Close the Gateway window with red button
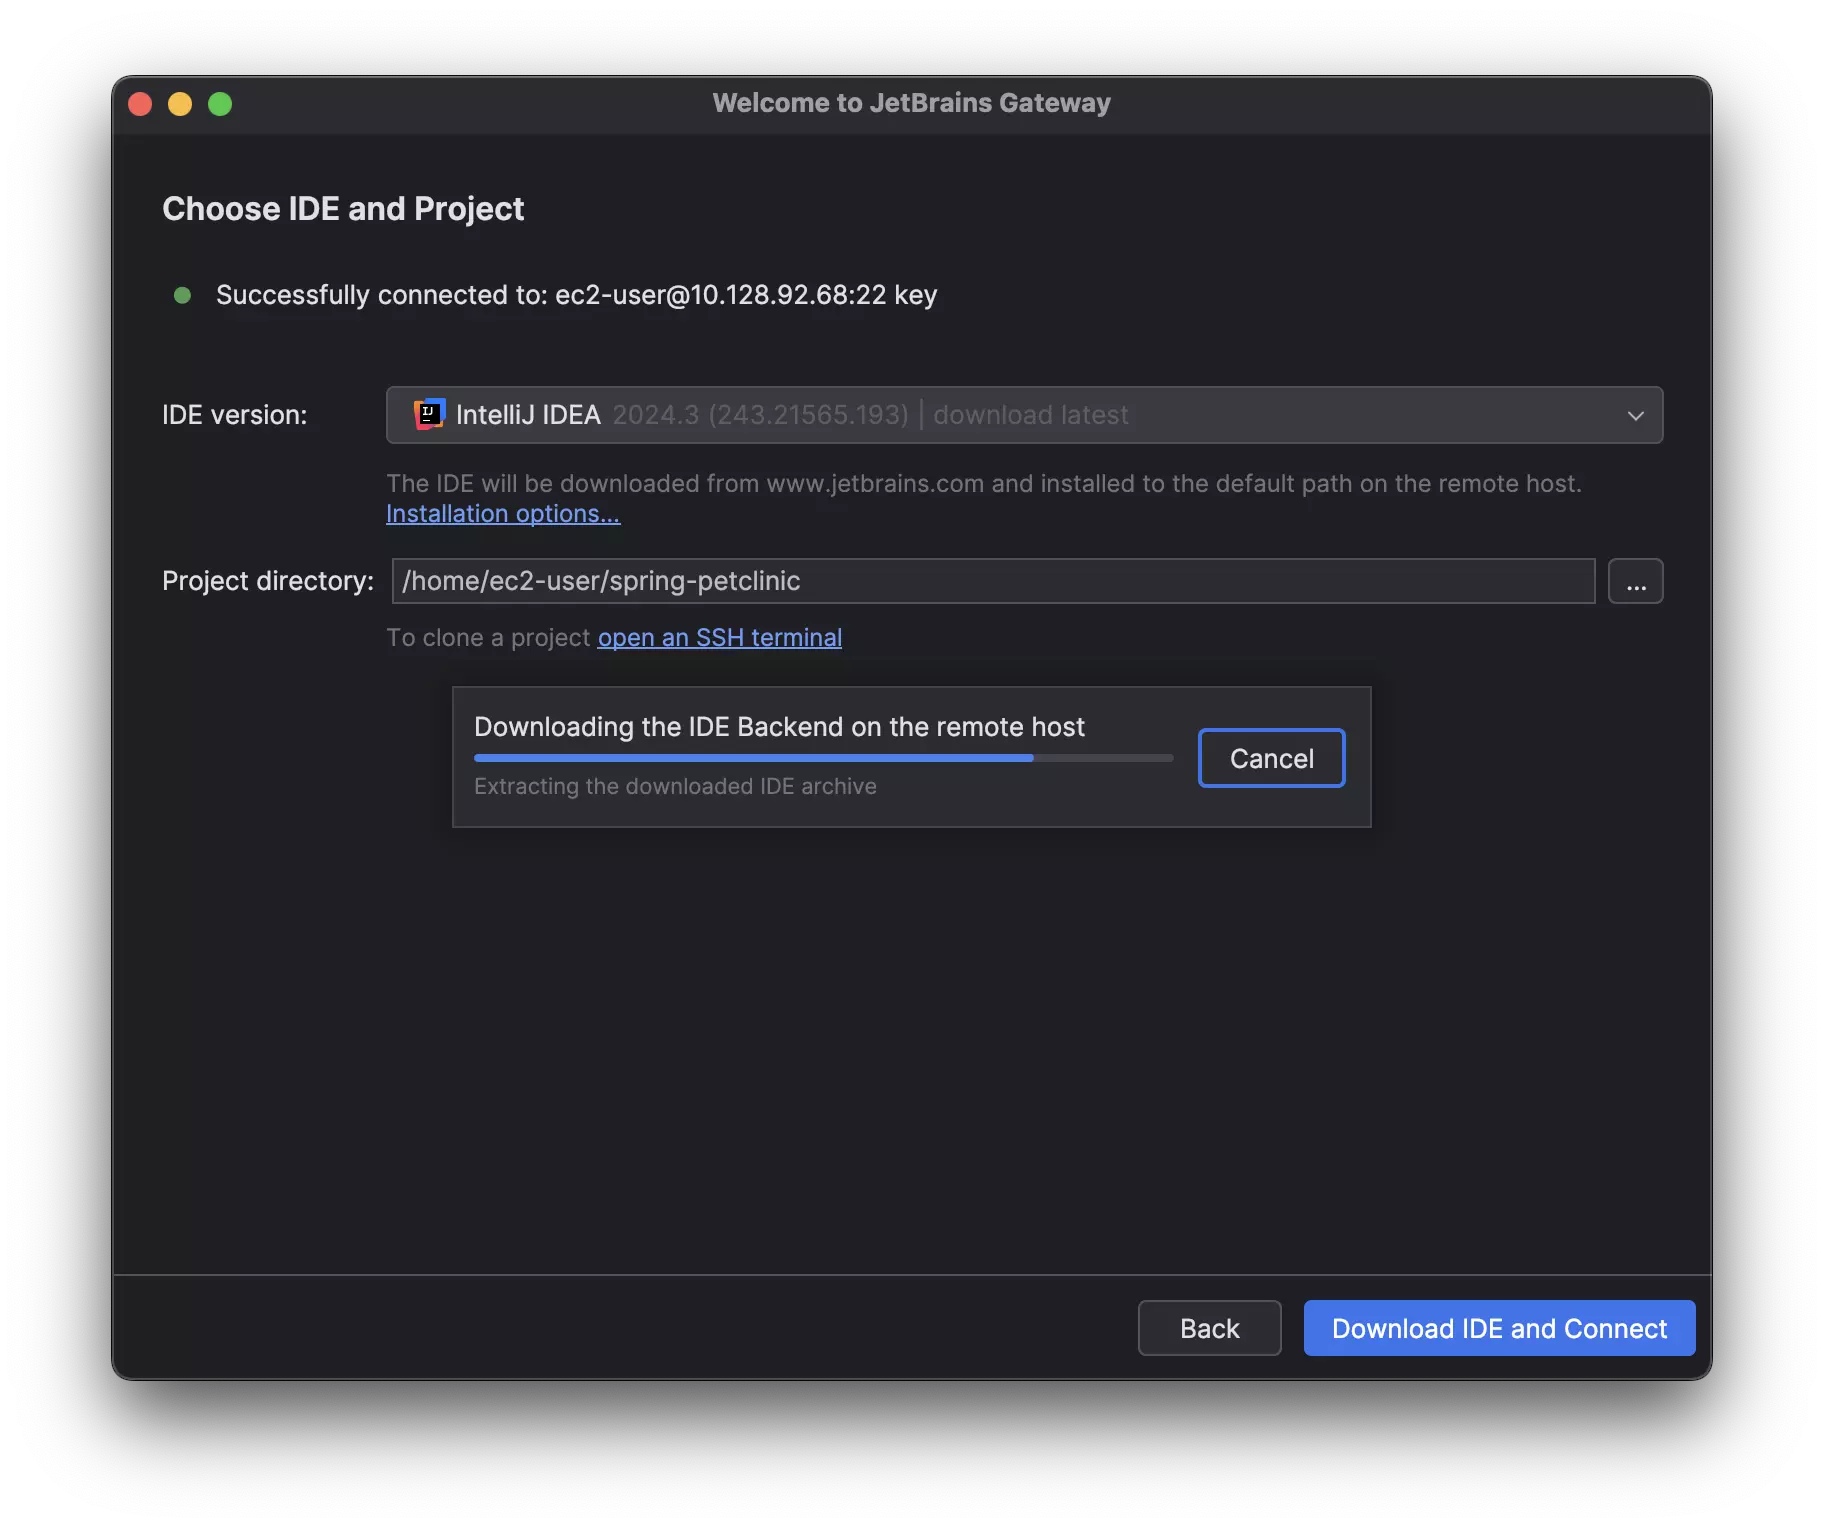Screen dimensions: 1824x1528 [140, 104]
